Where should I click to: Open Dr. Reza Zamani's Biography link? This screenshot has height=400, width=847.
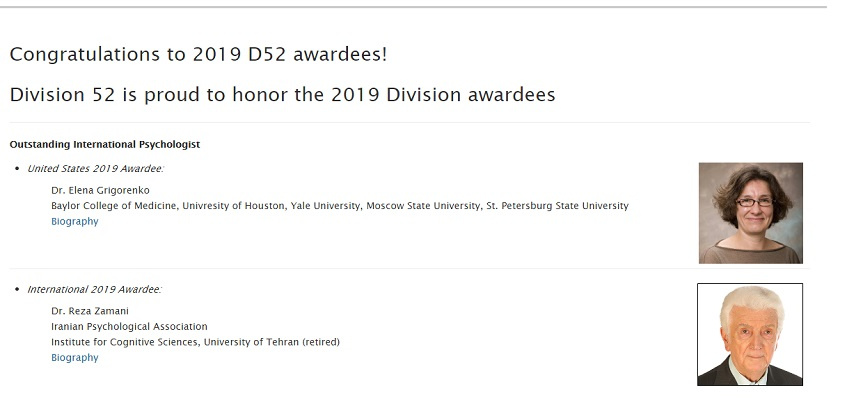(75, 358)
